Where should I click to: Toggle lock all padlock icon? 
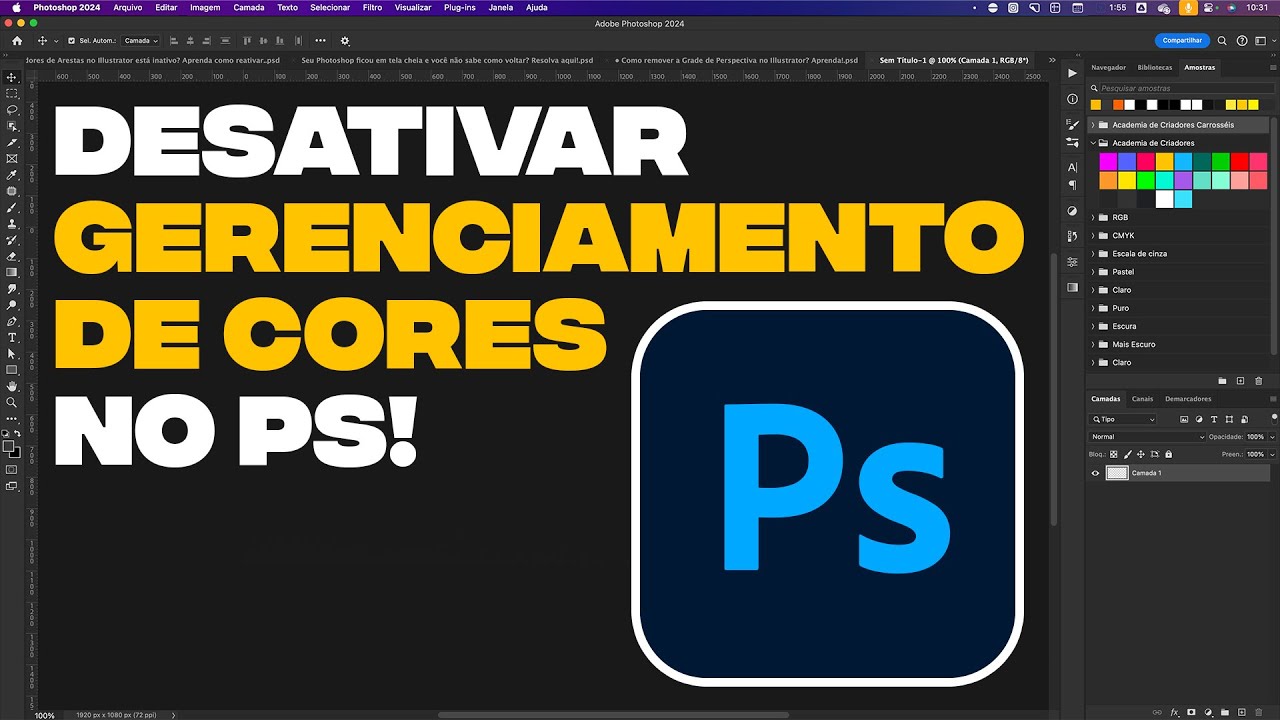tap(1168, 454)
